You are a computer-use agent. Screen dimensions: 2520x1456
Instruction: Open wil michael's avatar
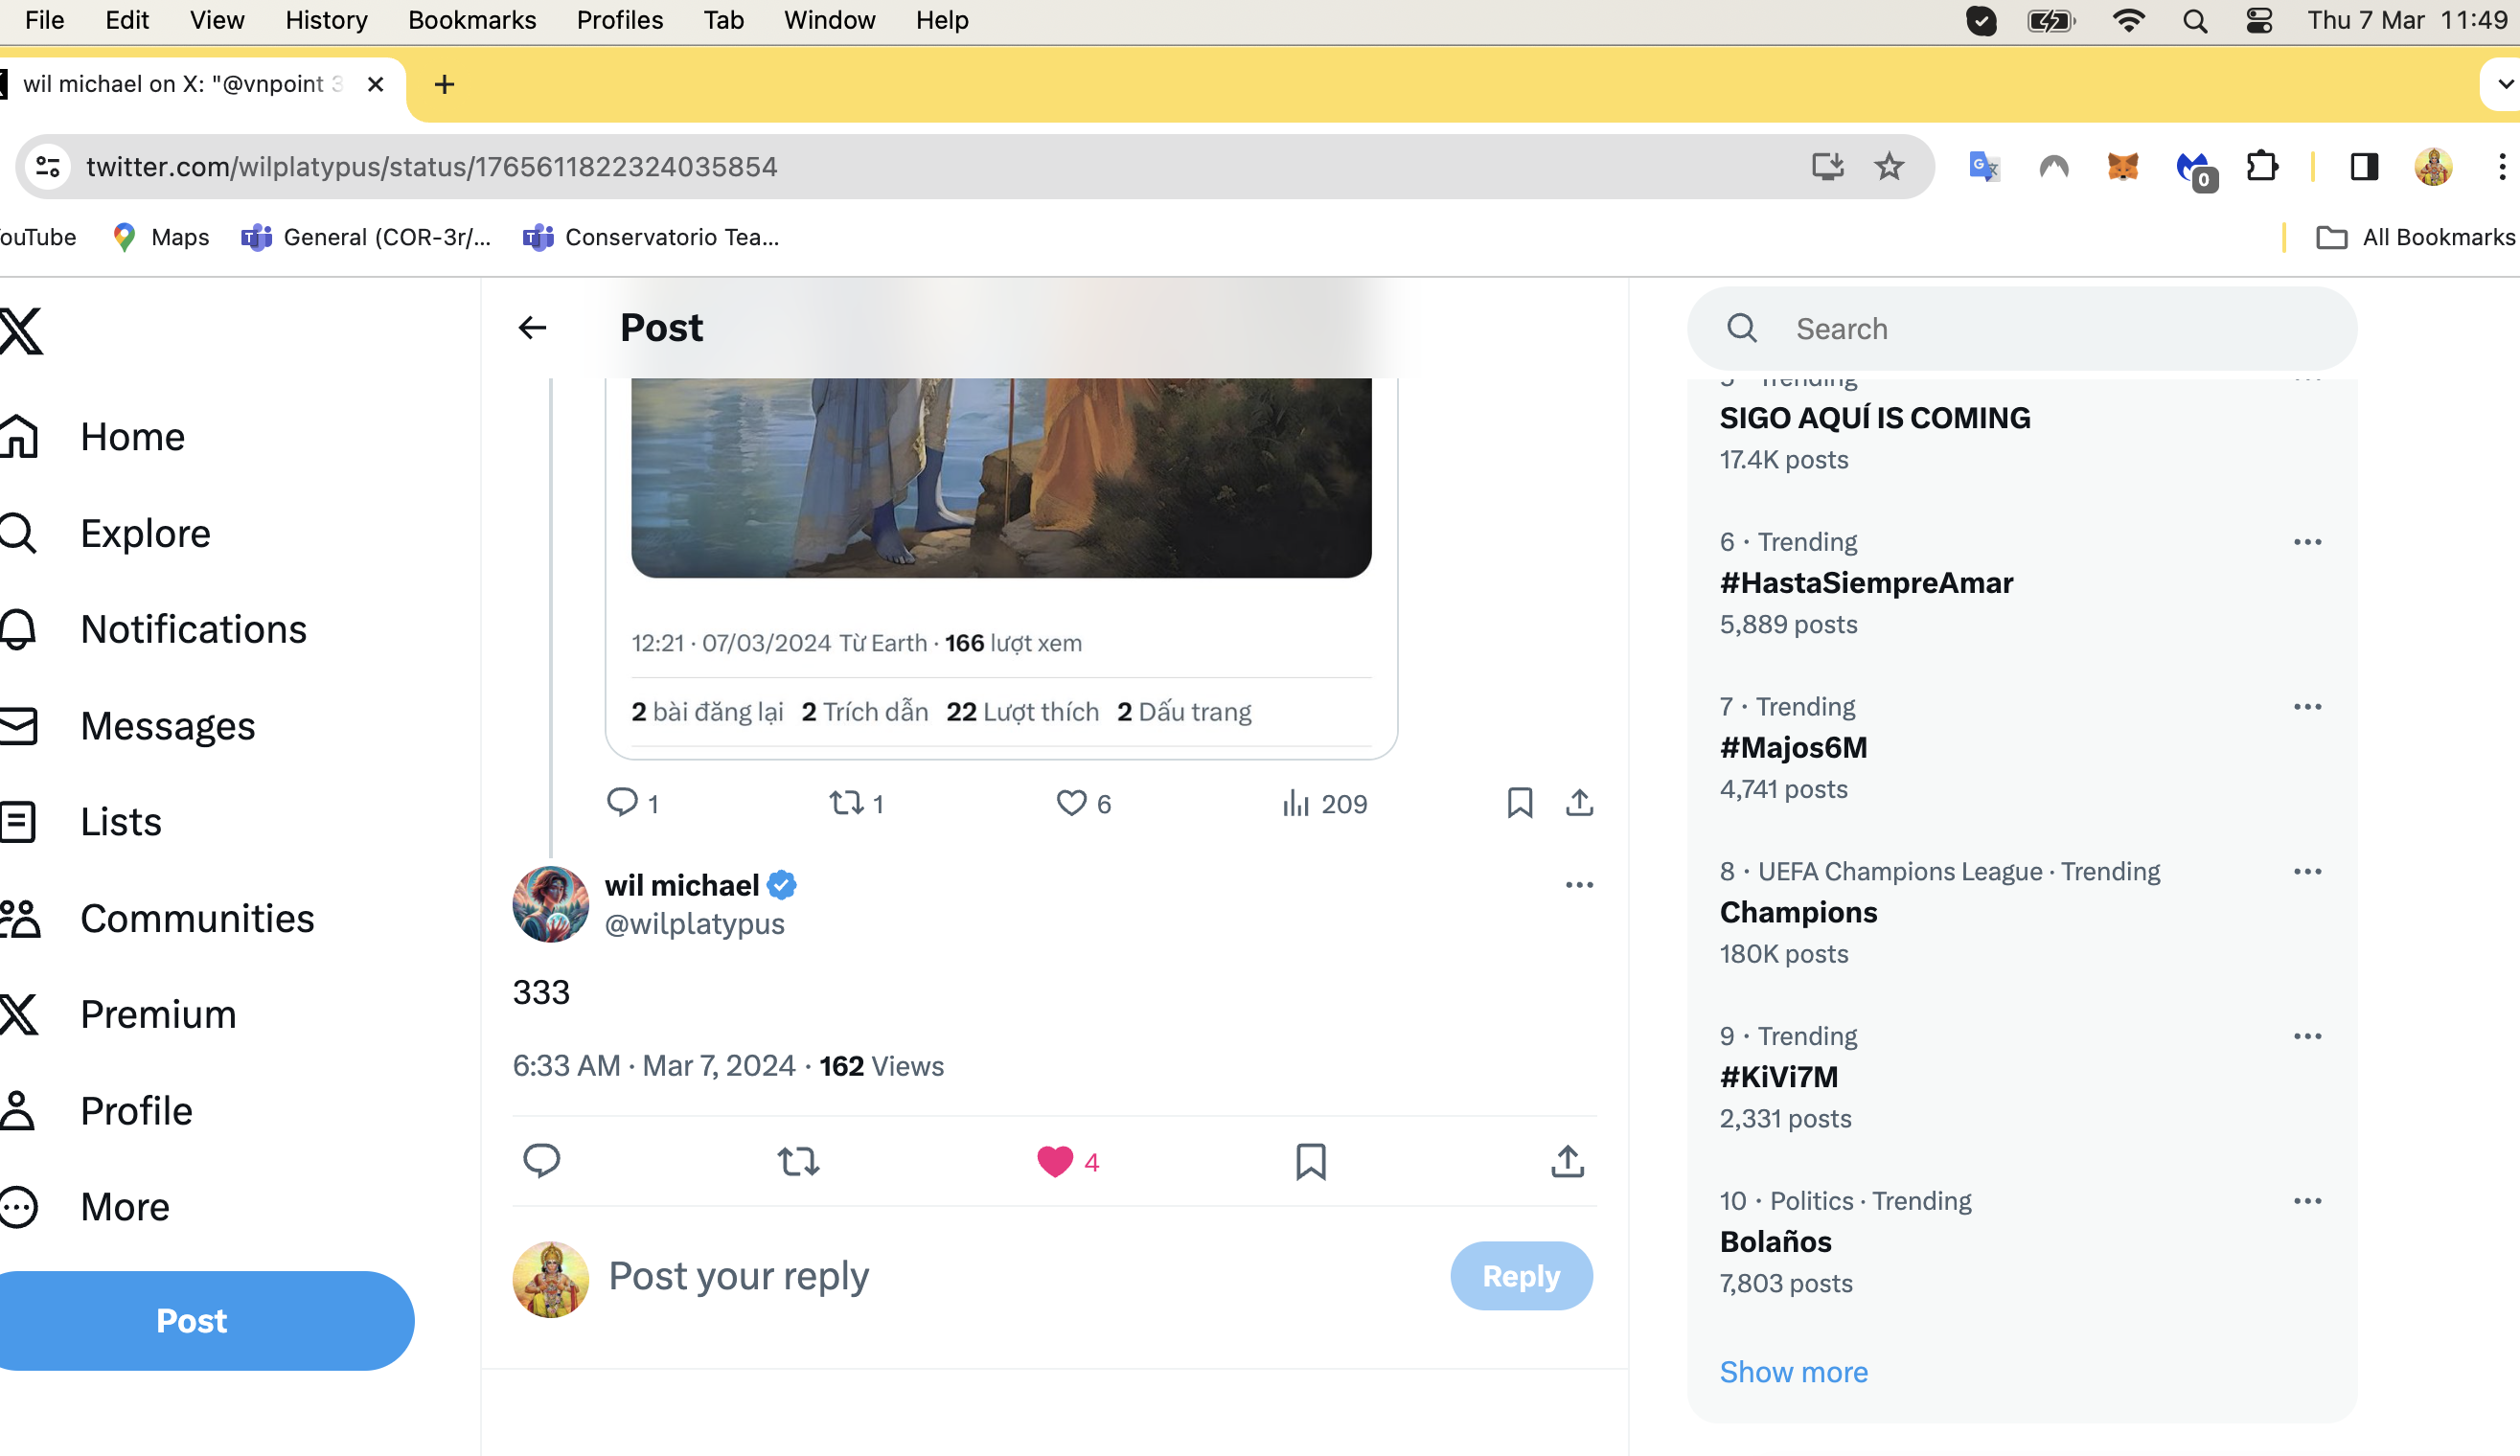pyautogui.click(x=550, y=904)
